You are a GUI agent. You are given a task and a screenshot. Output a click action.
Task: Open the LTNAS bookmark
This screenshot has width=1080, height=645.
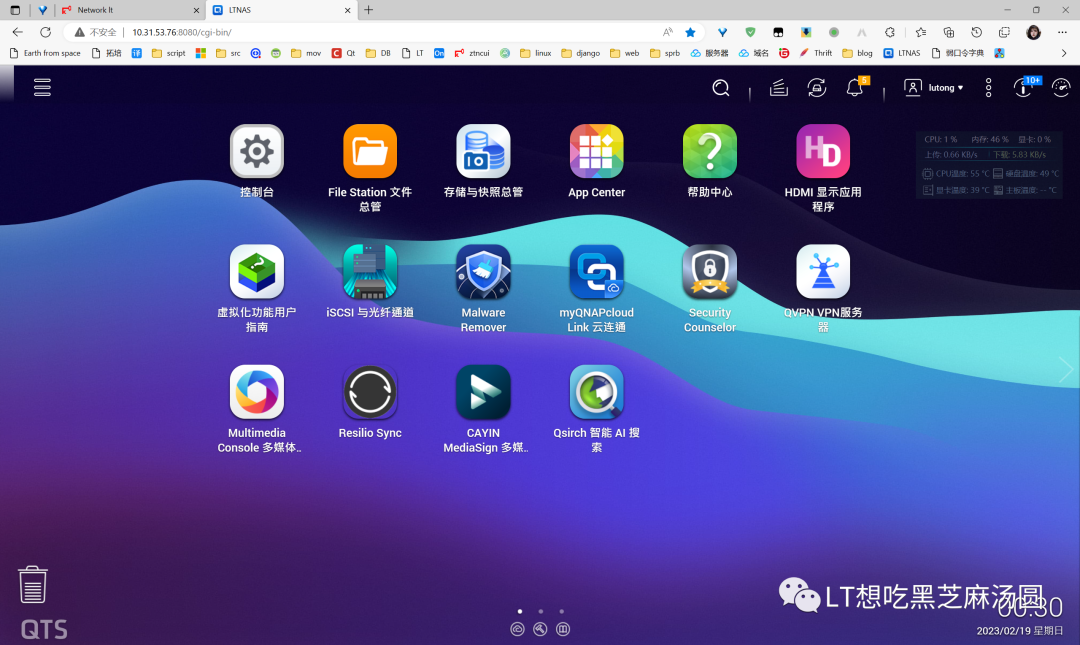tap(902, 53)
